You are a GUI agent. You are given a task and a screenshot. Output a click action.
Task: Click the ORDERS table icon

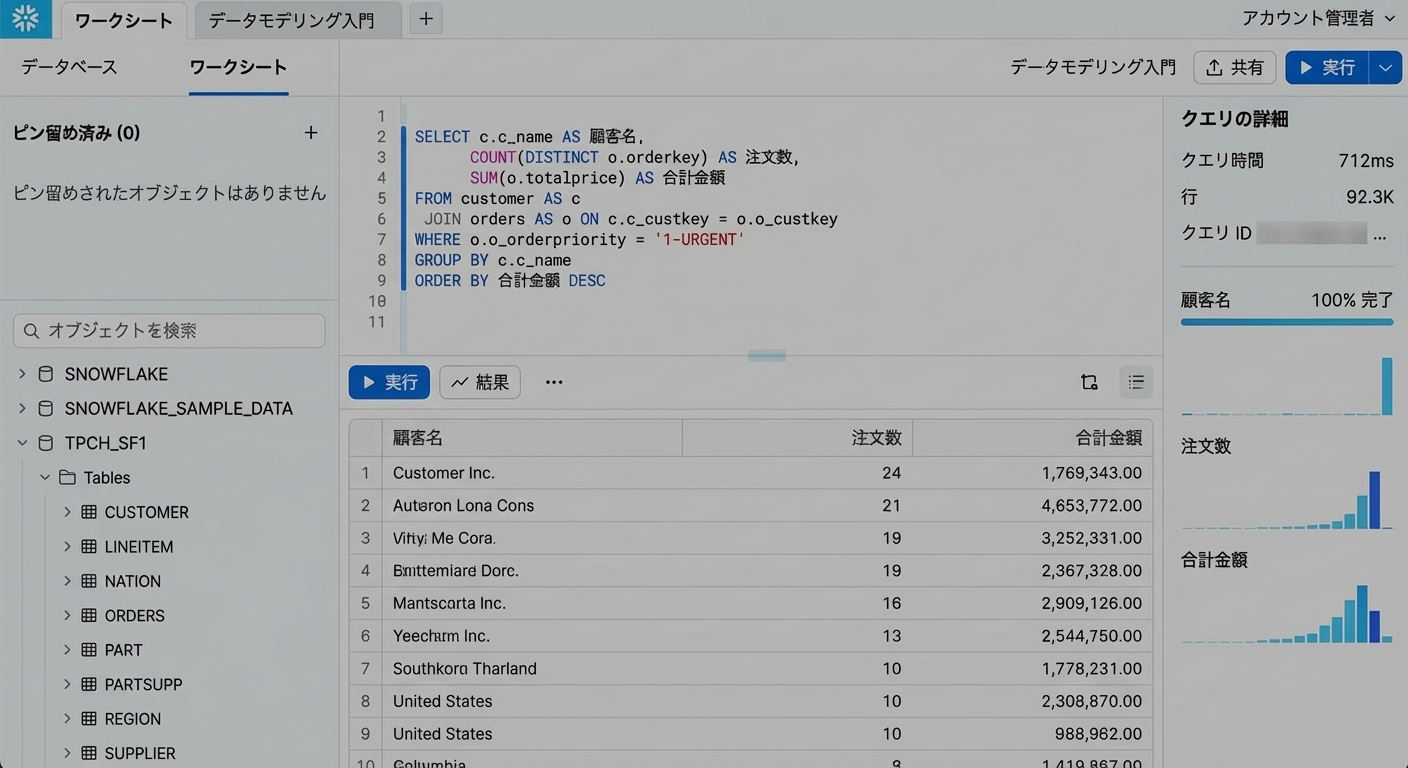pos(88,616)
